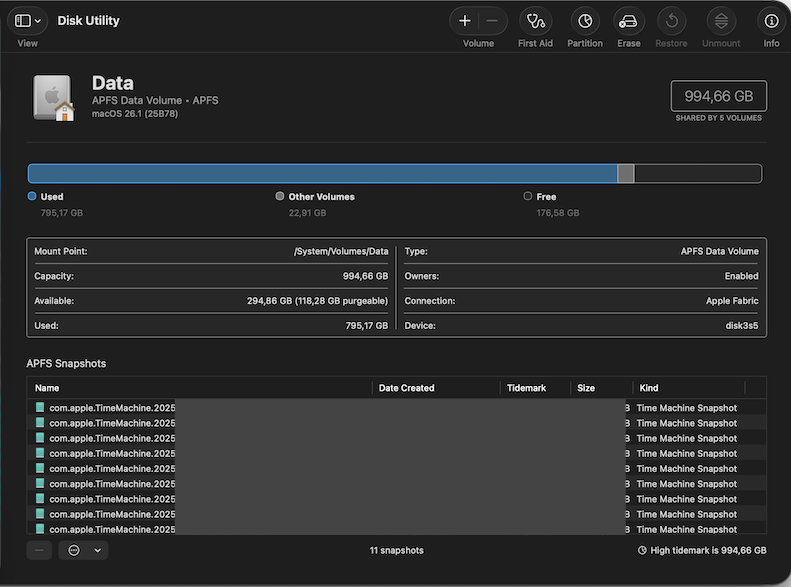Image resolution: width=791 pixels, height=587 pixels.
Task: Expand the View chevron dropdown
Action: click(38, 21)
